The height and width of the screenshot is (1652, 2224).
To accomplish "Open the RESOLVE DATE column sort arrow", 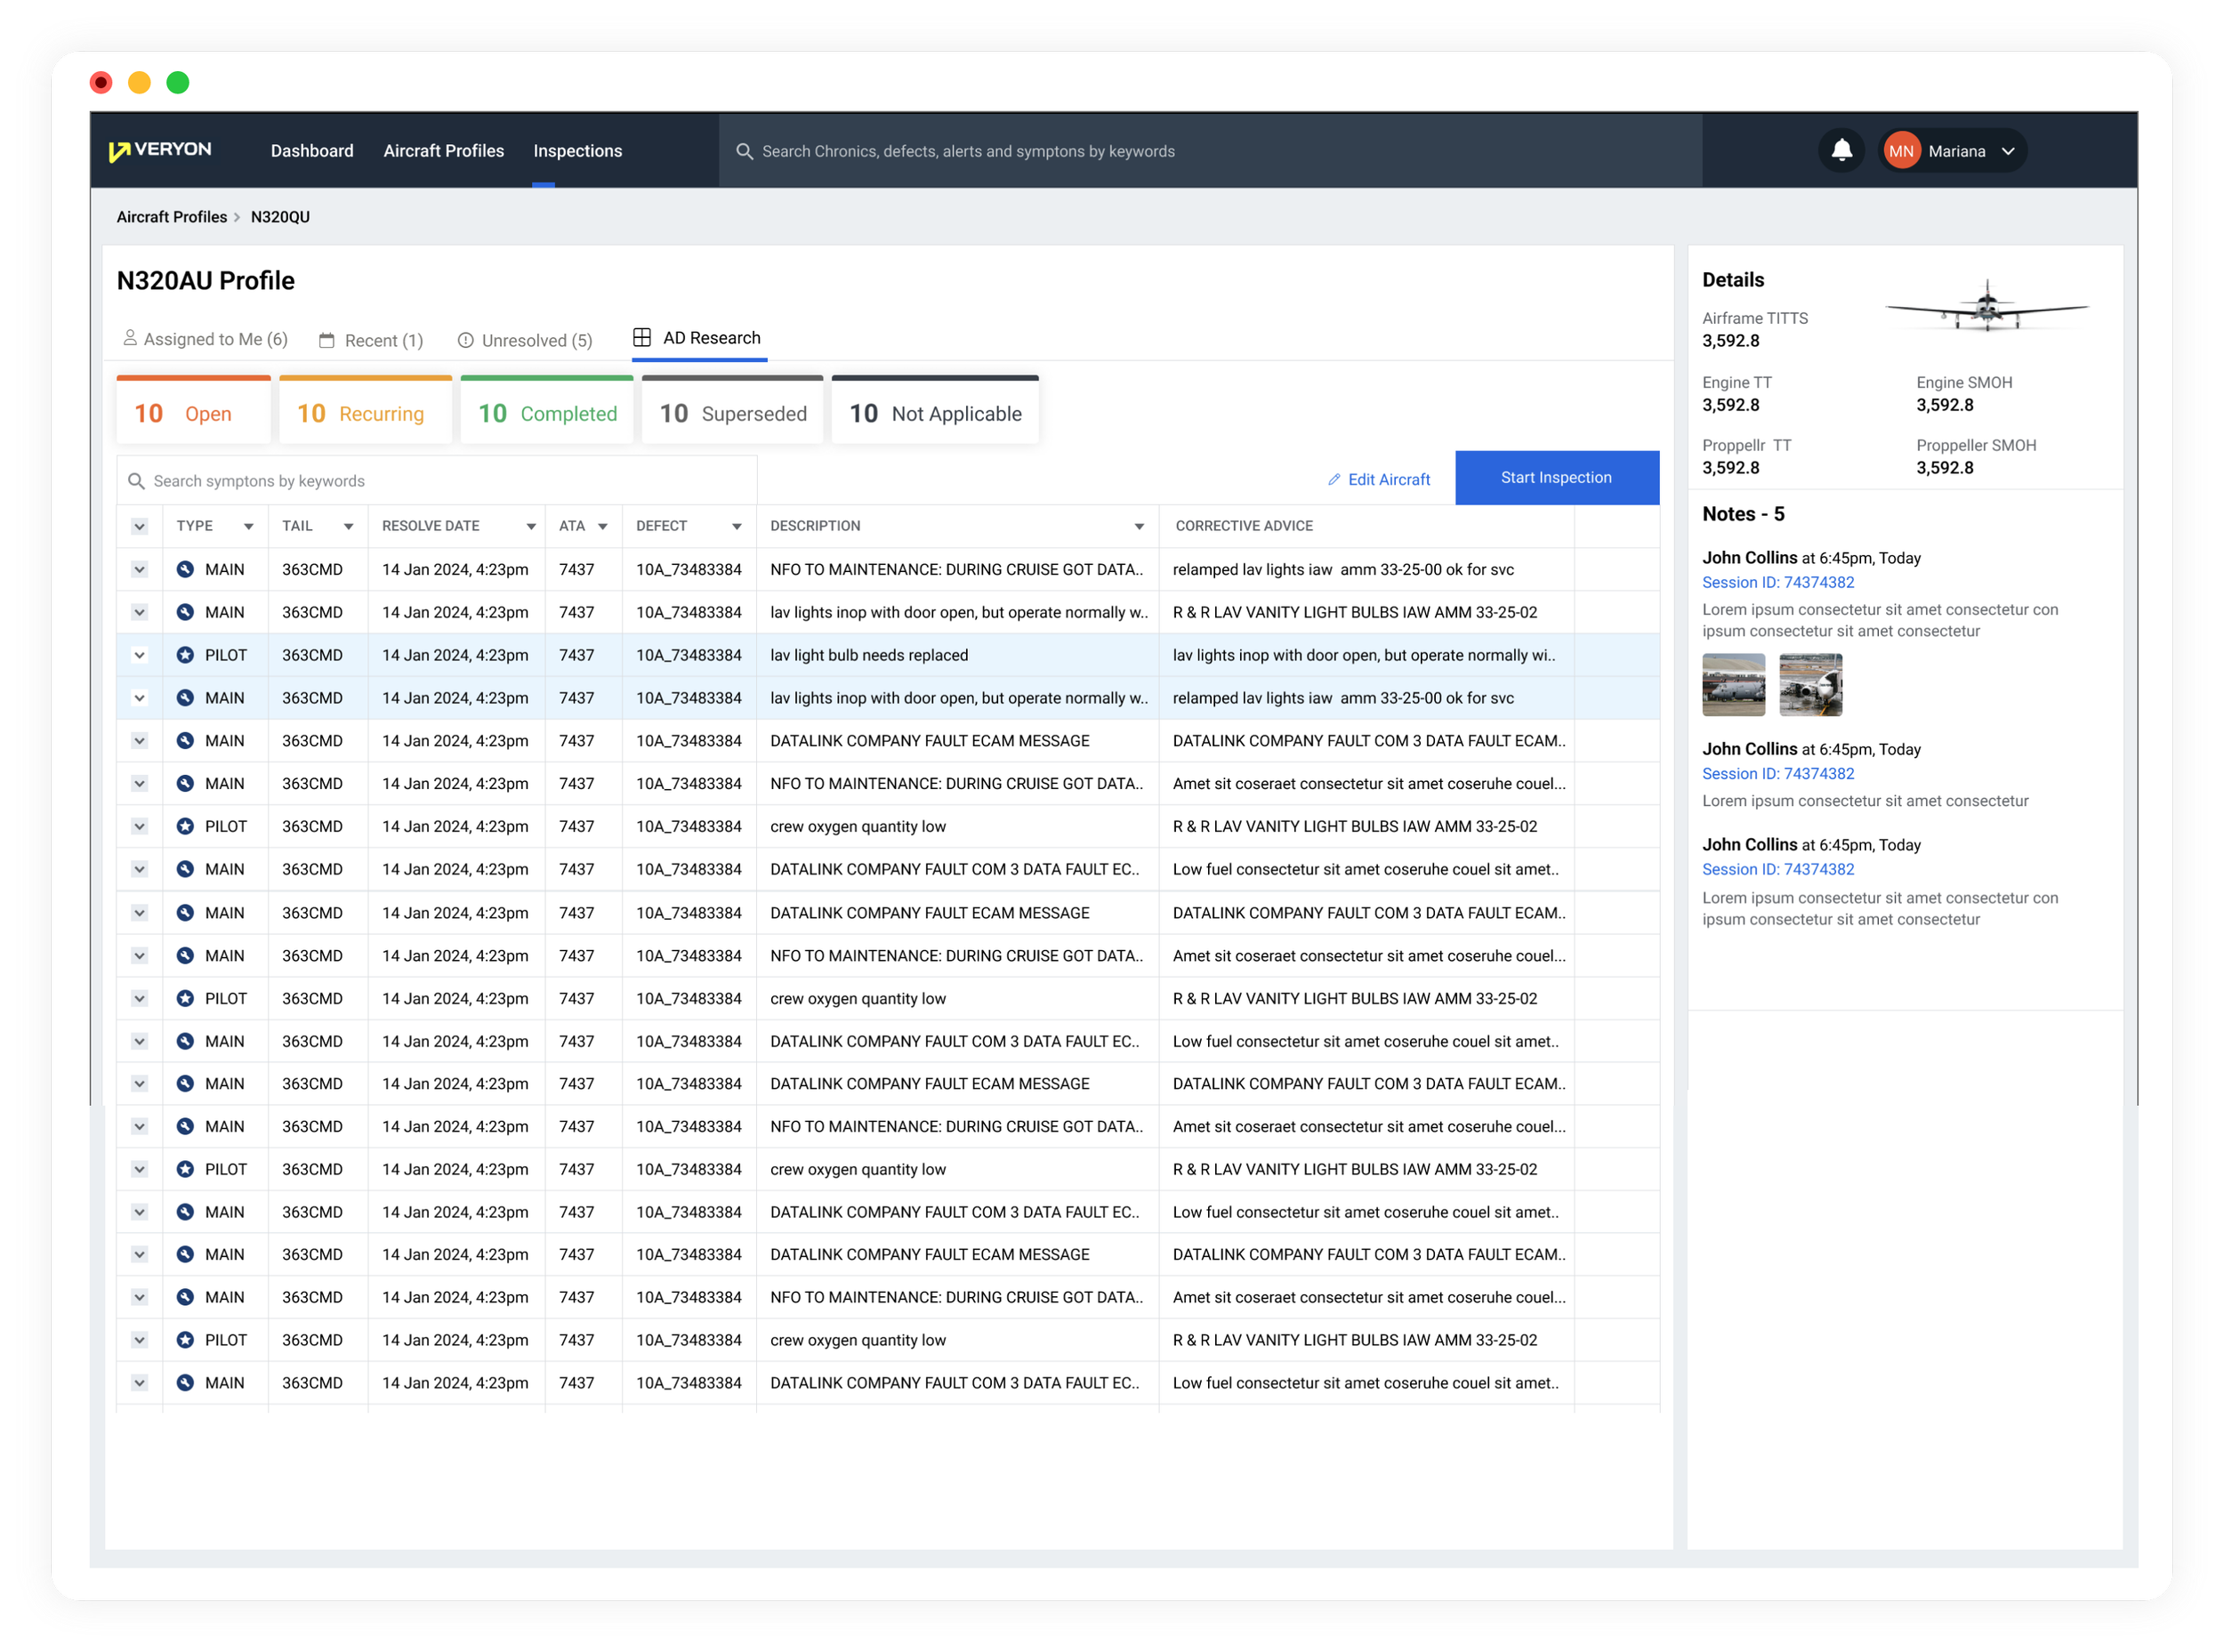I will [531, 527].
